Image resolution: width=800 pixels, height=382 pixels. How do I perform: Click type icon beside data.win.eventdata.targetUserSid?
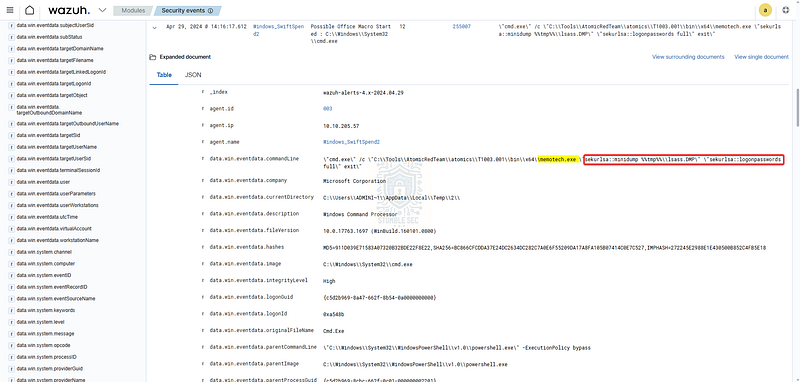[12, 159]
